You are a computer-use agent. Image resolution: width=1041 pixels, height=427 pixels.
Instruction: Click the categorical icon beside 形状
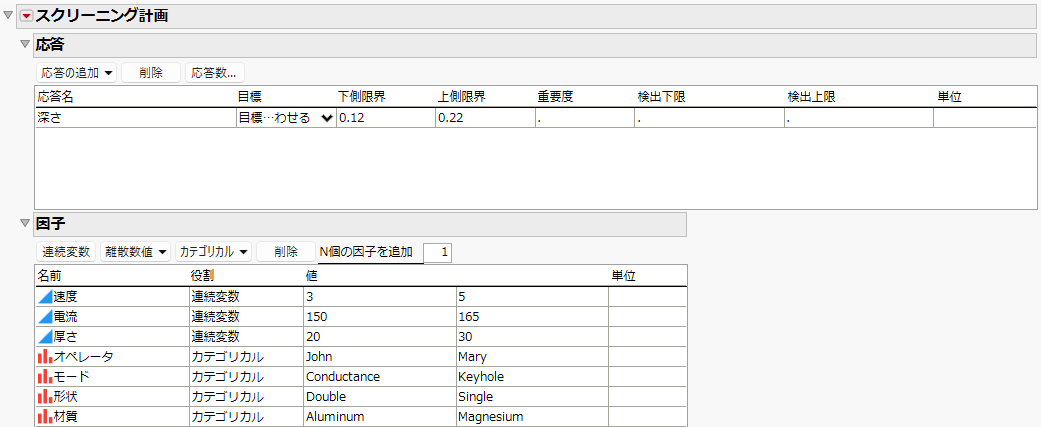44,396
